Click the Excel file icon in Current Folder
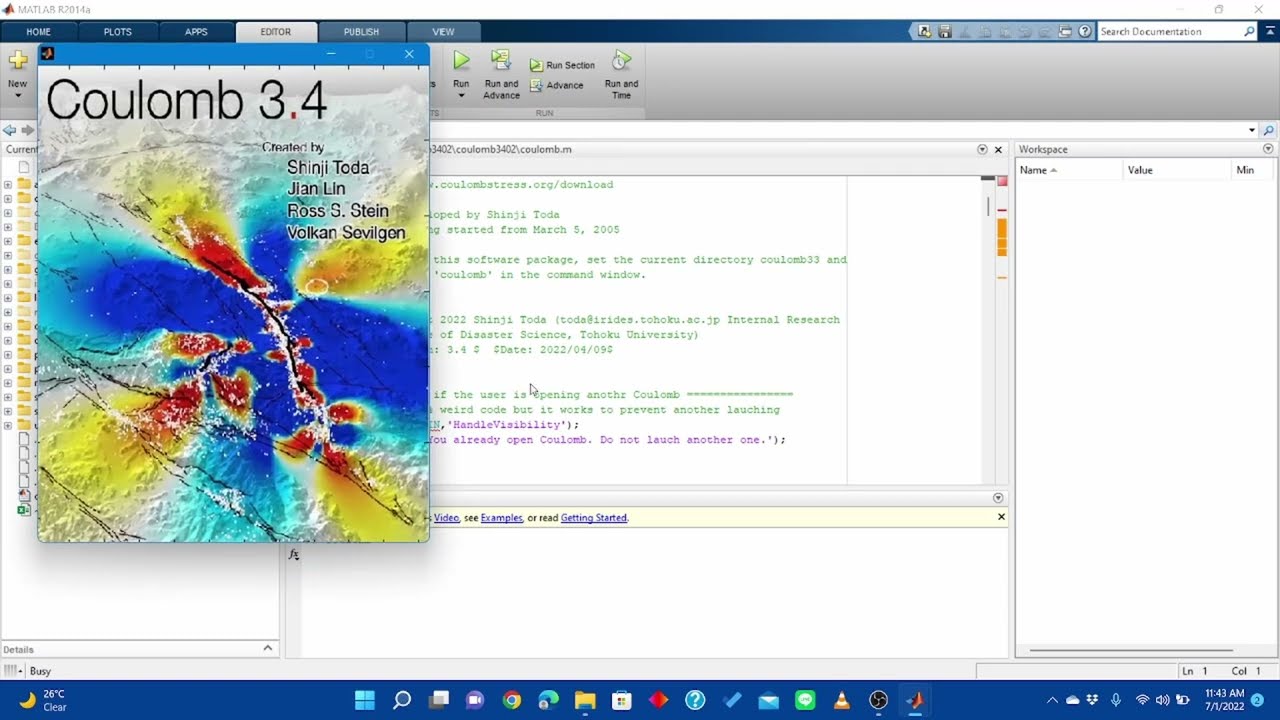The width and height of the screenshot is (1280, 720). (x=24, y=510)
